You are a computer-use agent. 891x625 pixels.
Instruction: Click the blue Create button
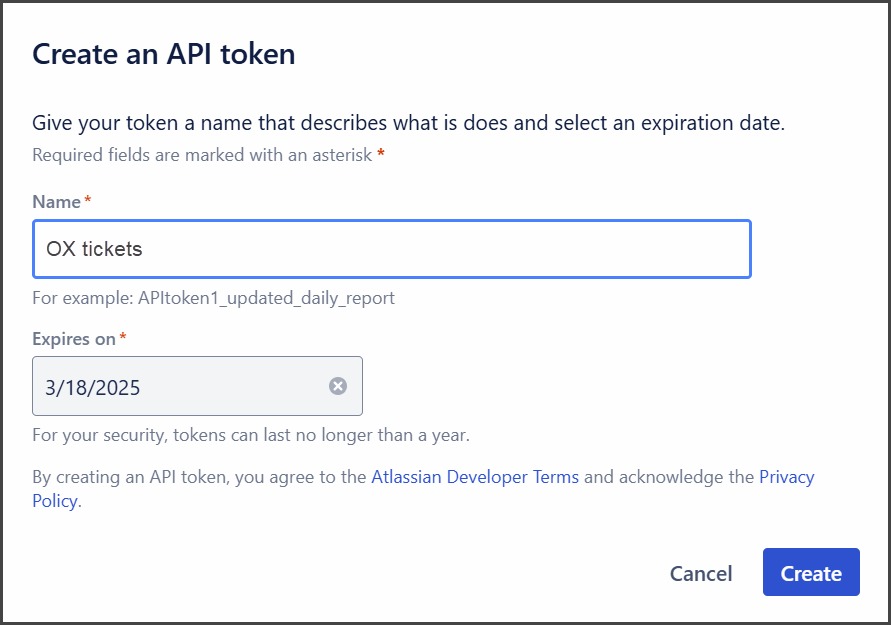pyautogui.click(x=811, y=573)
